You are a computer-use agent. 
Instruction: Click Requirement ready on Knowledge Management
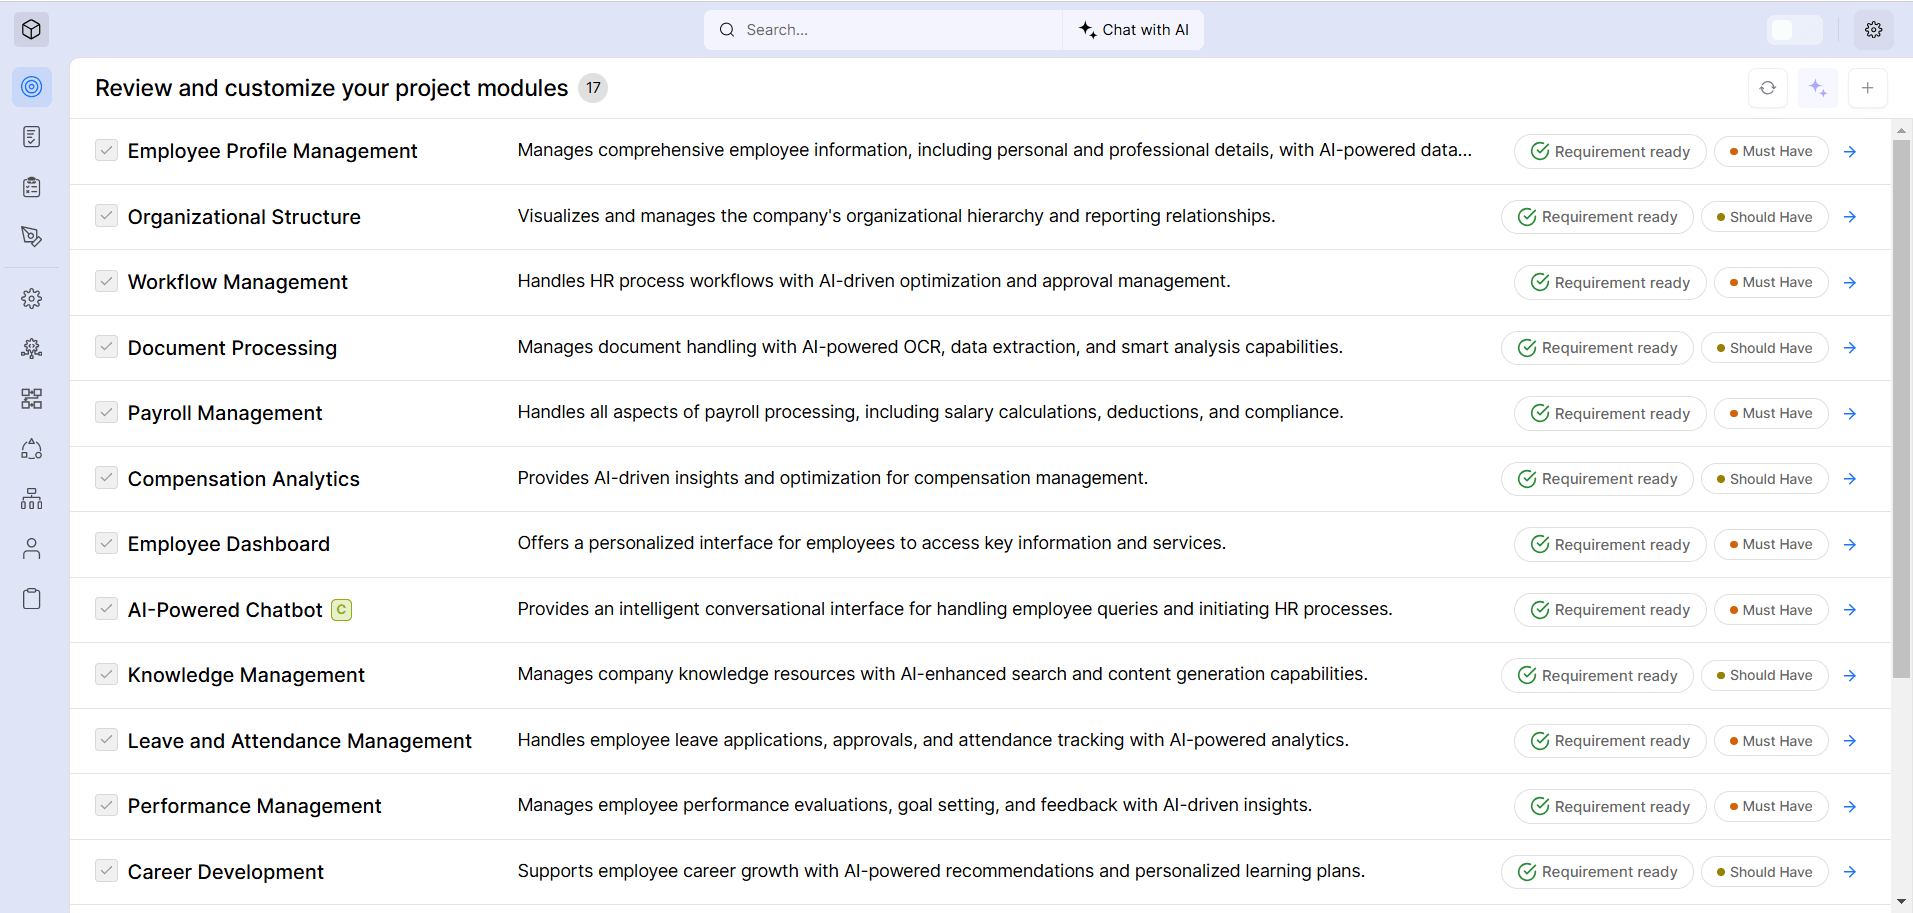1597,676
